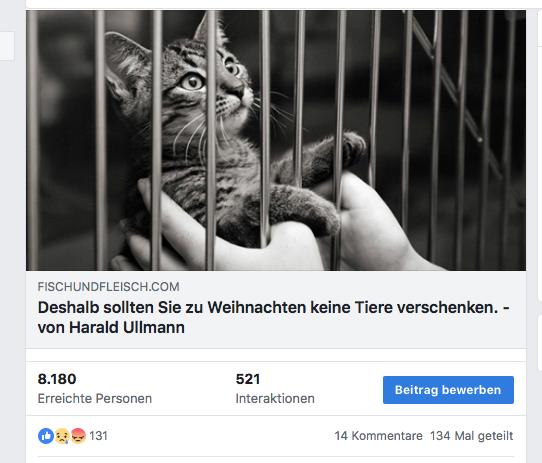Viewport: 542px width, 463px height.
Task: Open the 134 Mal geteilt link
Action: tap(472, 436)
